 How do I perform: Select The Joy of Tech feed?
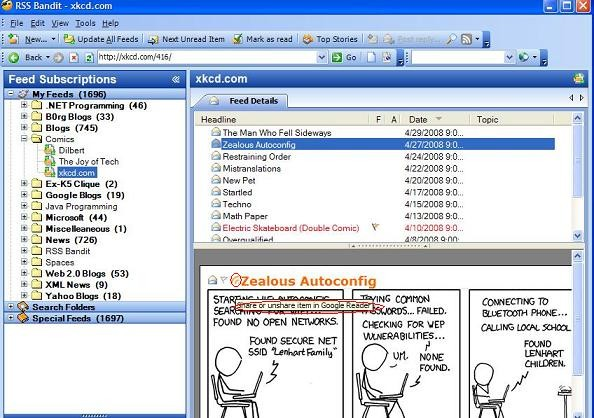click(89, 161)
